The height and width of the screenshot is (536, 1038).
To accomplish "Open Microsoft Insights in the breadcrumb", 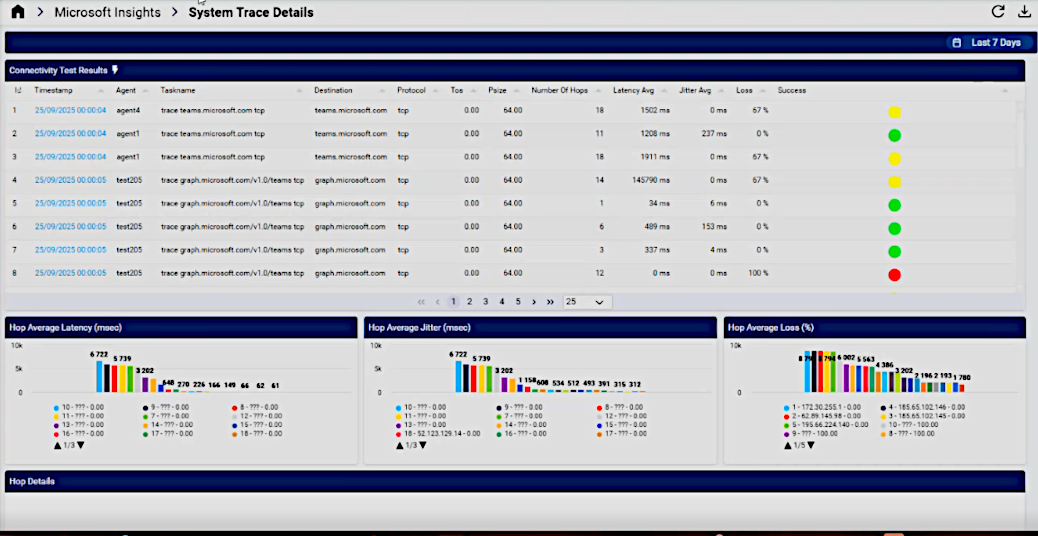I will tap(107, 12).
